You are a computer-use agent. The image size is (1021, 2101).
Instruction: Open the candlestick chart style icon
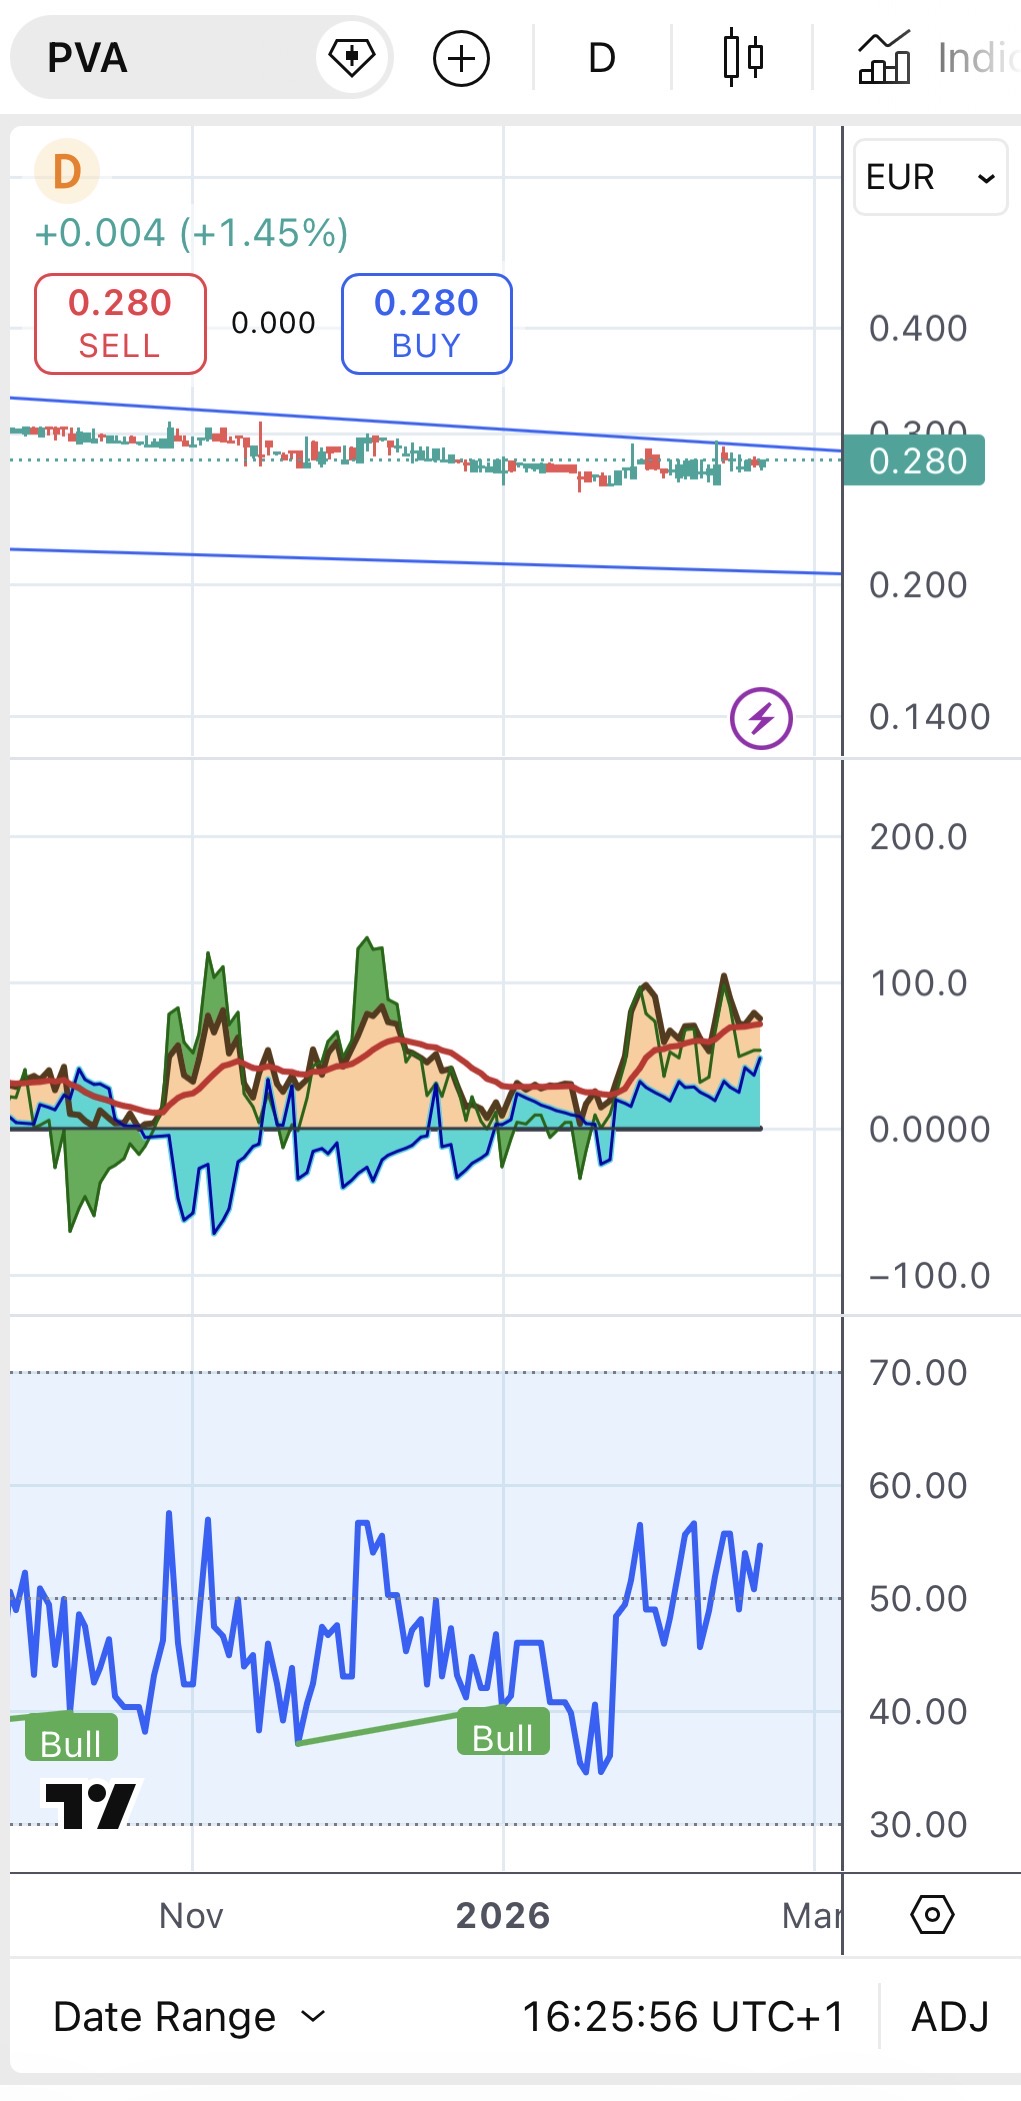[742, 58]
